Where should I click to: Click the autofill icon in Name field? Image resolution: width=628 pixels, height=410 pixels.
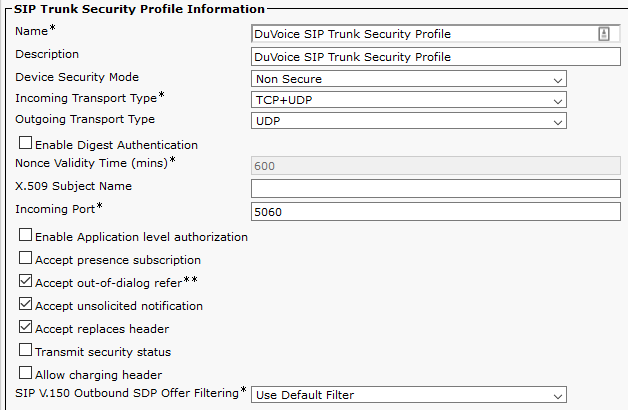[x=604, y=34]
